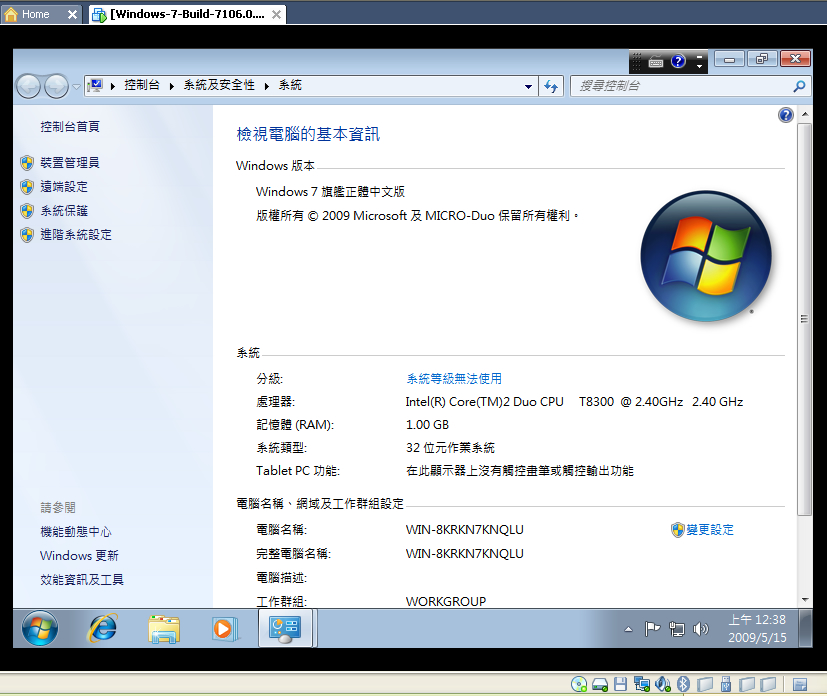The height and width of the screenshot is (696, 827).
Task: Click the WORKGROUP text
Action: [446, 601]
